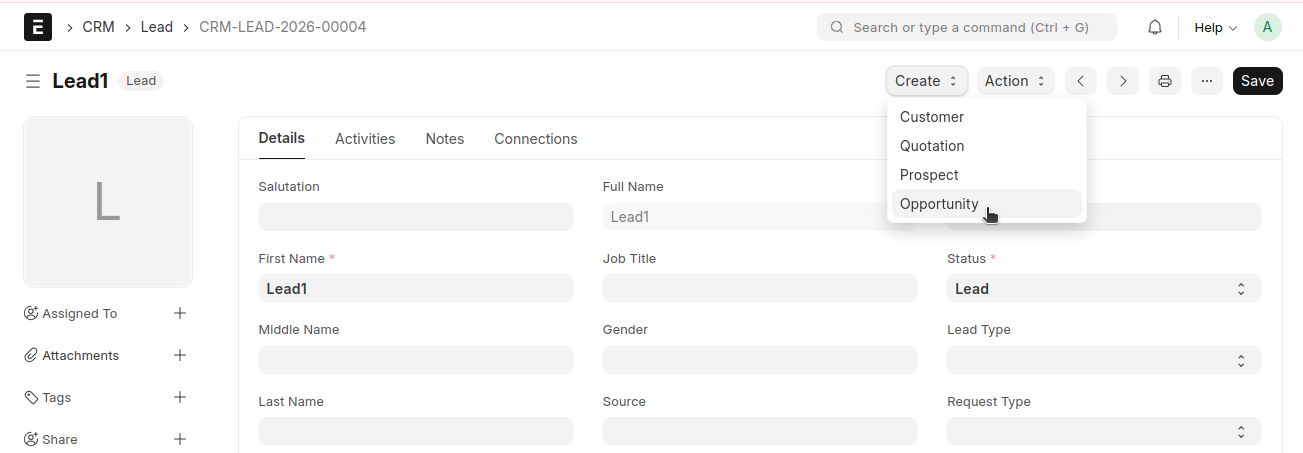Select Opportunity from the Create menu
Viewport: 1303px width, 453px height.
pyautogui.click(x=939, y=204)
